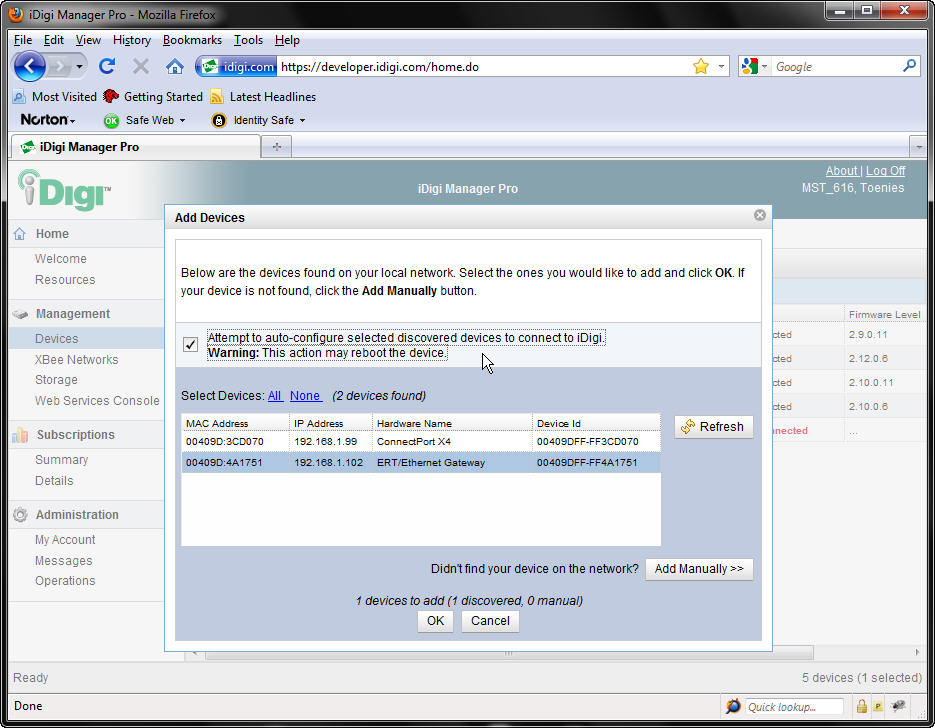The image size is (935, 728).
Task: Bookmark this page with the star icon
Action: point(700,66)
